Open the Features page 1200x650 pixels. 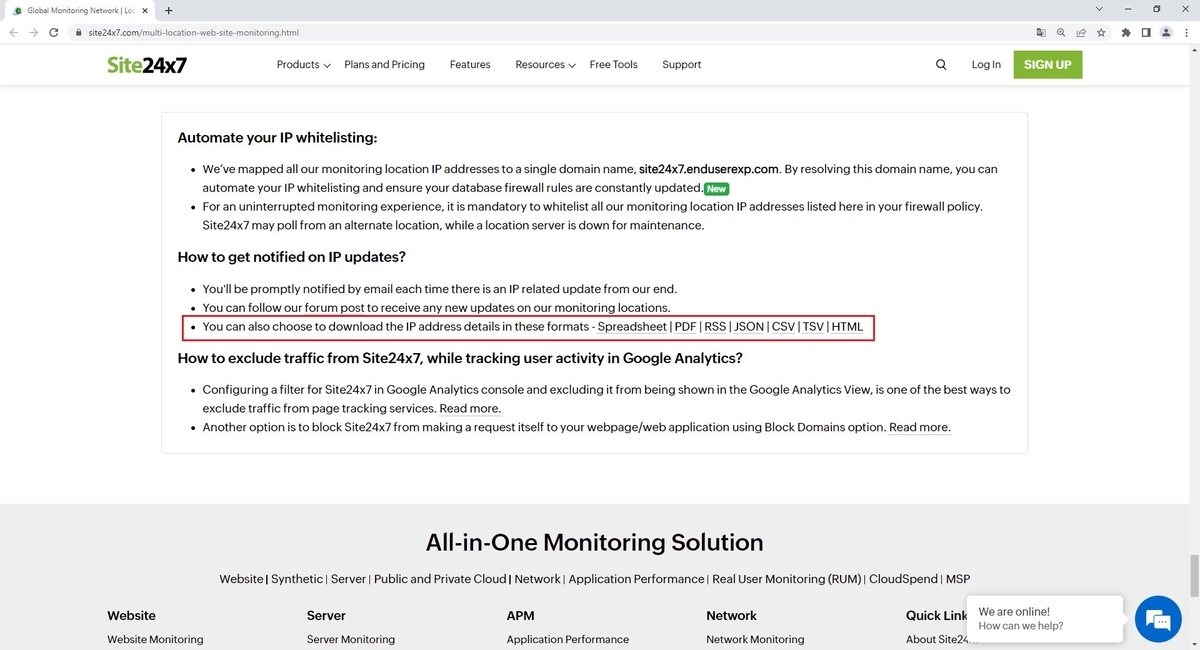coord(470,65)
